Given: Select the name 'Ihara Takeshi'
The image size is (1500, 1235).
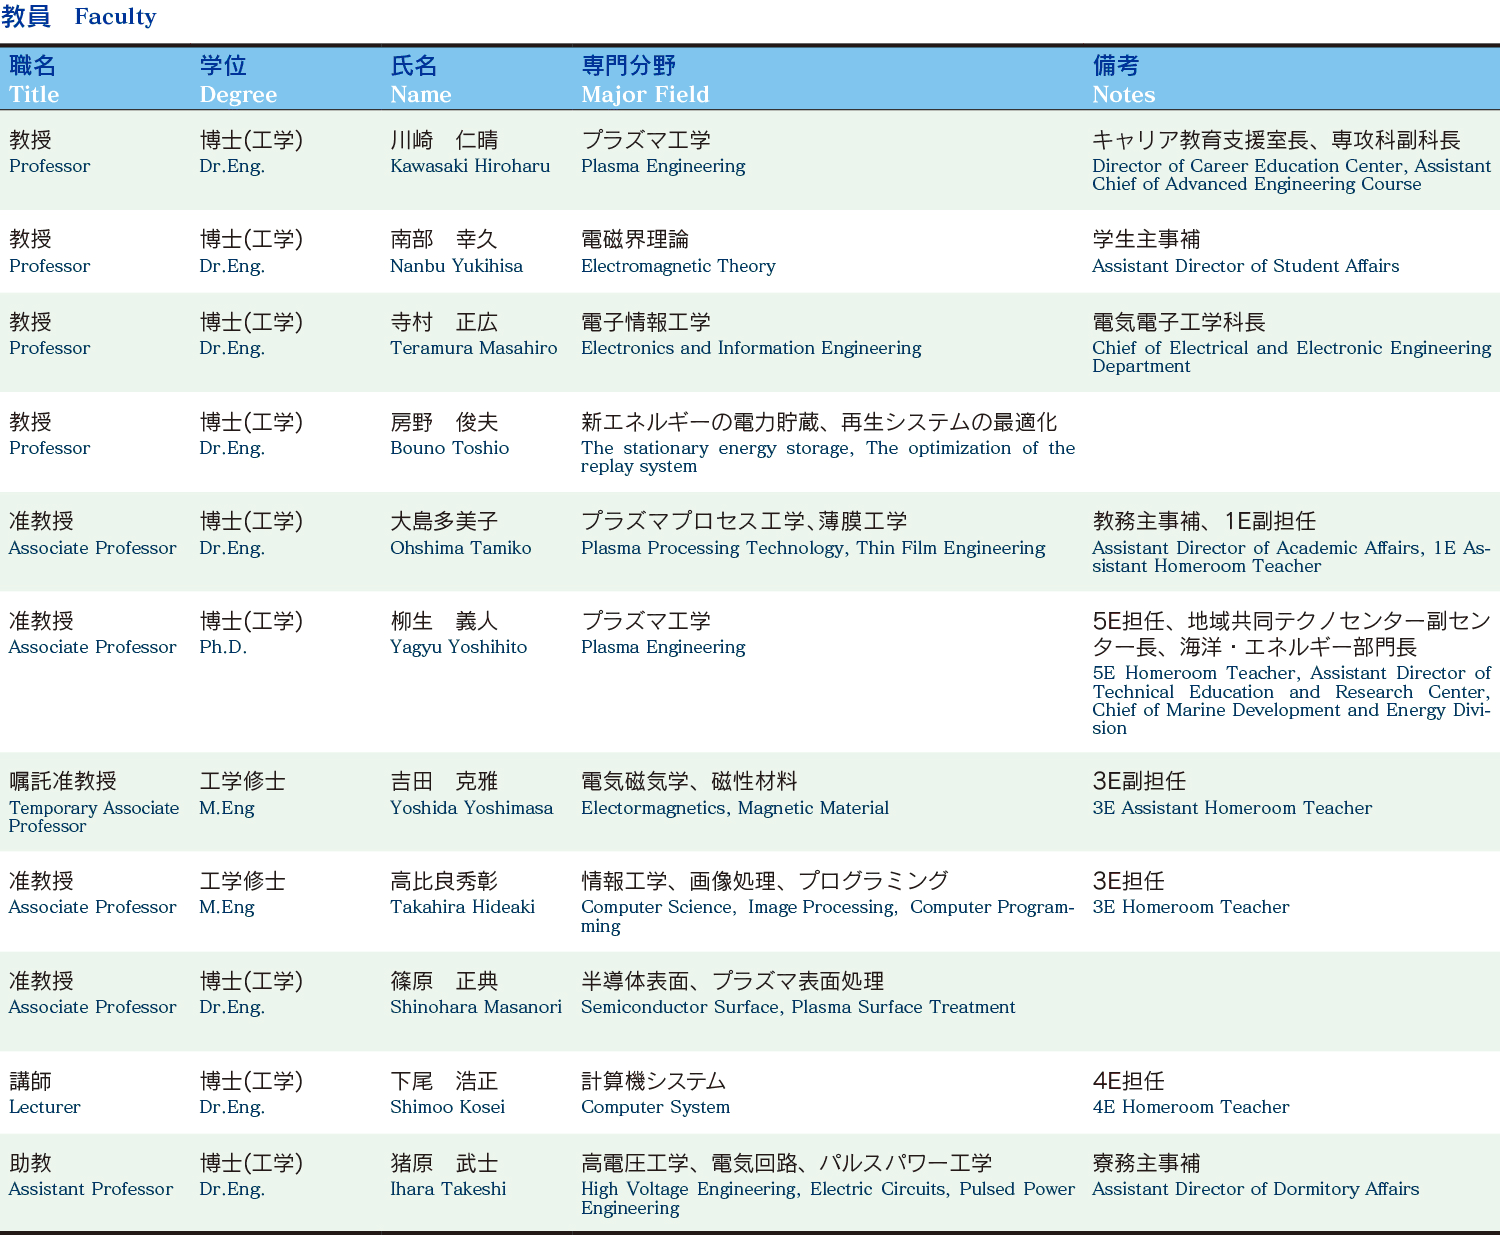Looking at the screenshot, I should [x=448, y=1189].
